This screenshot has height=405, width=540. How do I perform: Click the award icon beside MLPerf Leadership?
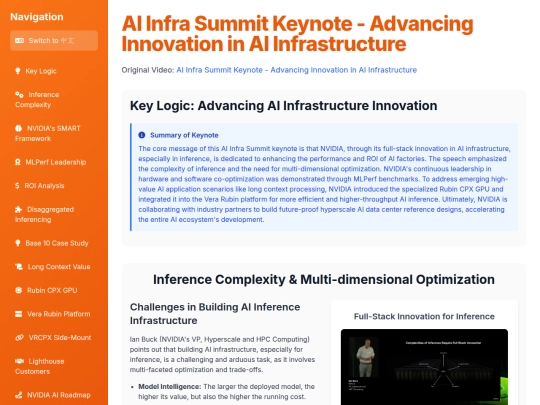[18, 162]
